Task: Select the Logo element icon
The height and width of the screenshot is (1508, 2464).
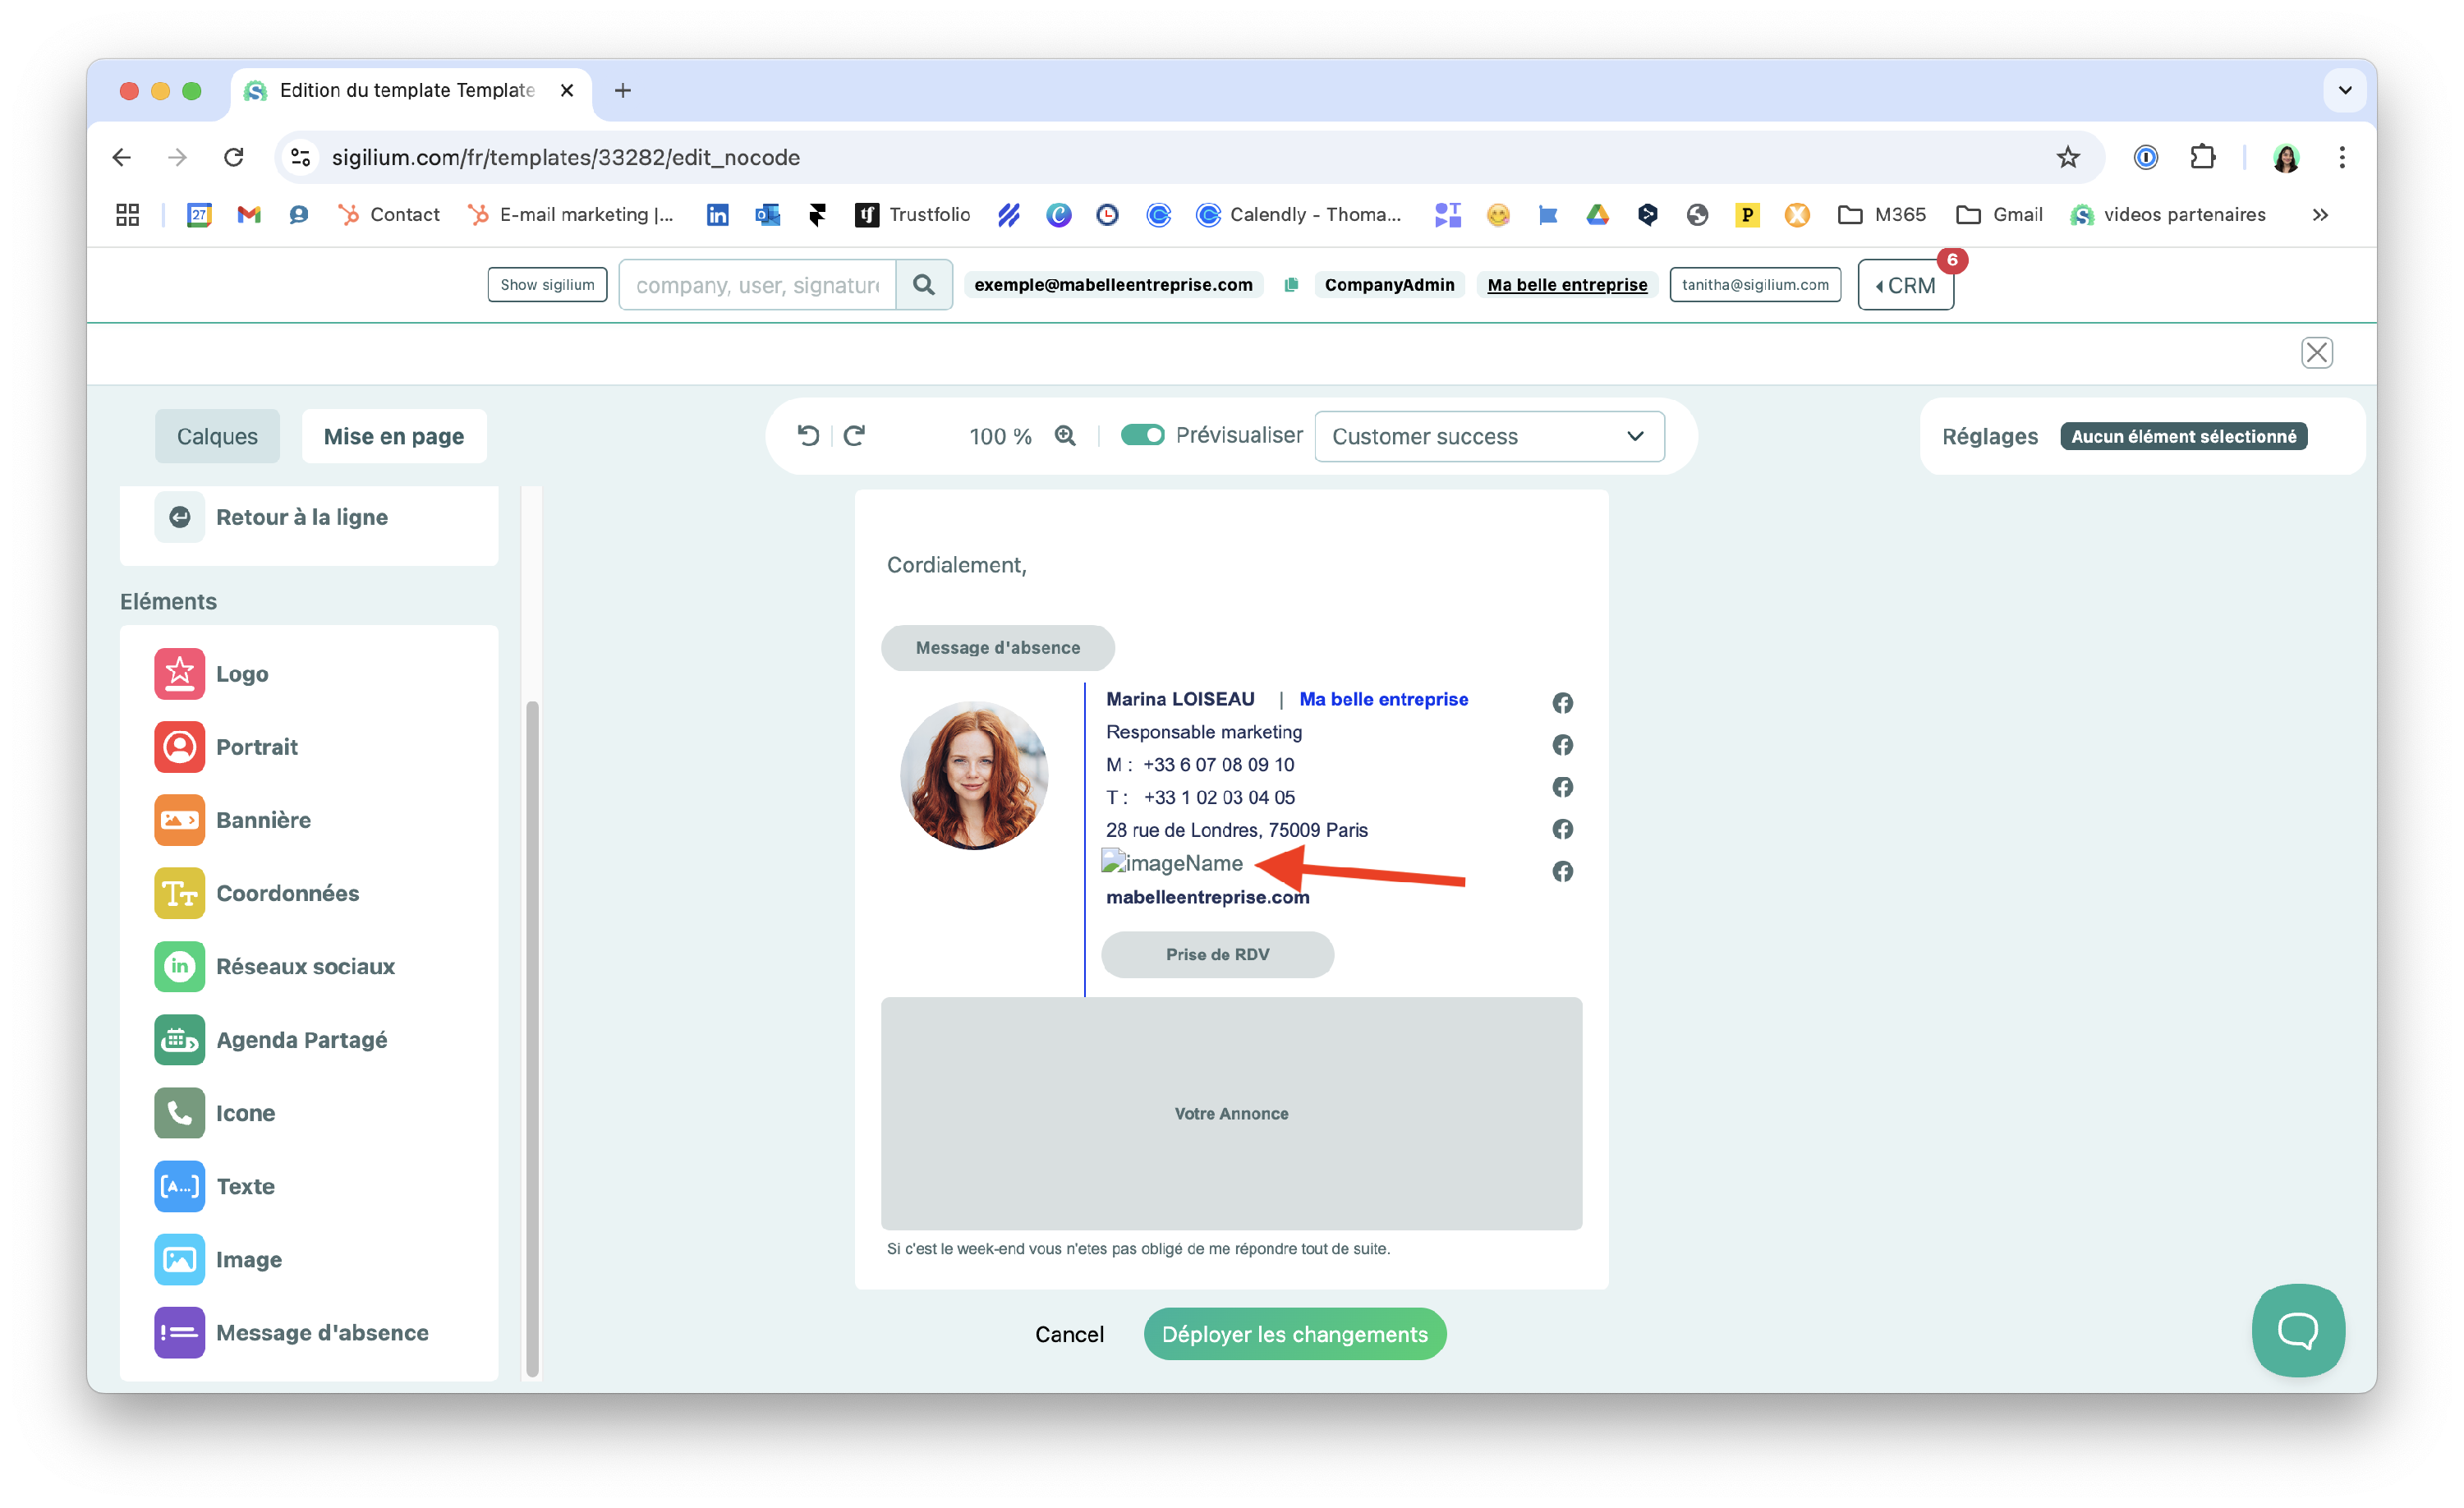Action: 179,674
